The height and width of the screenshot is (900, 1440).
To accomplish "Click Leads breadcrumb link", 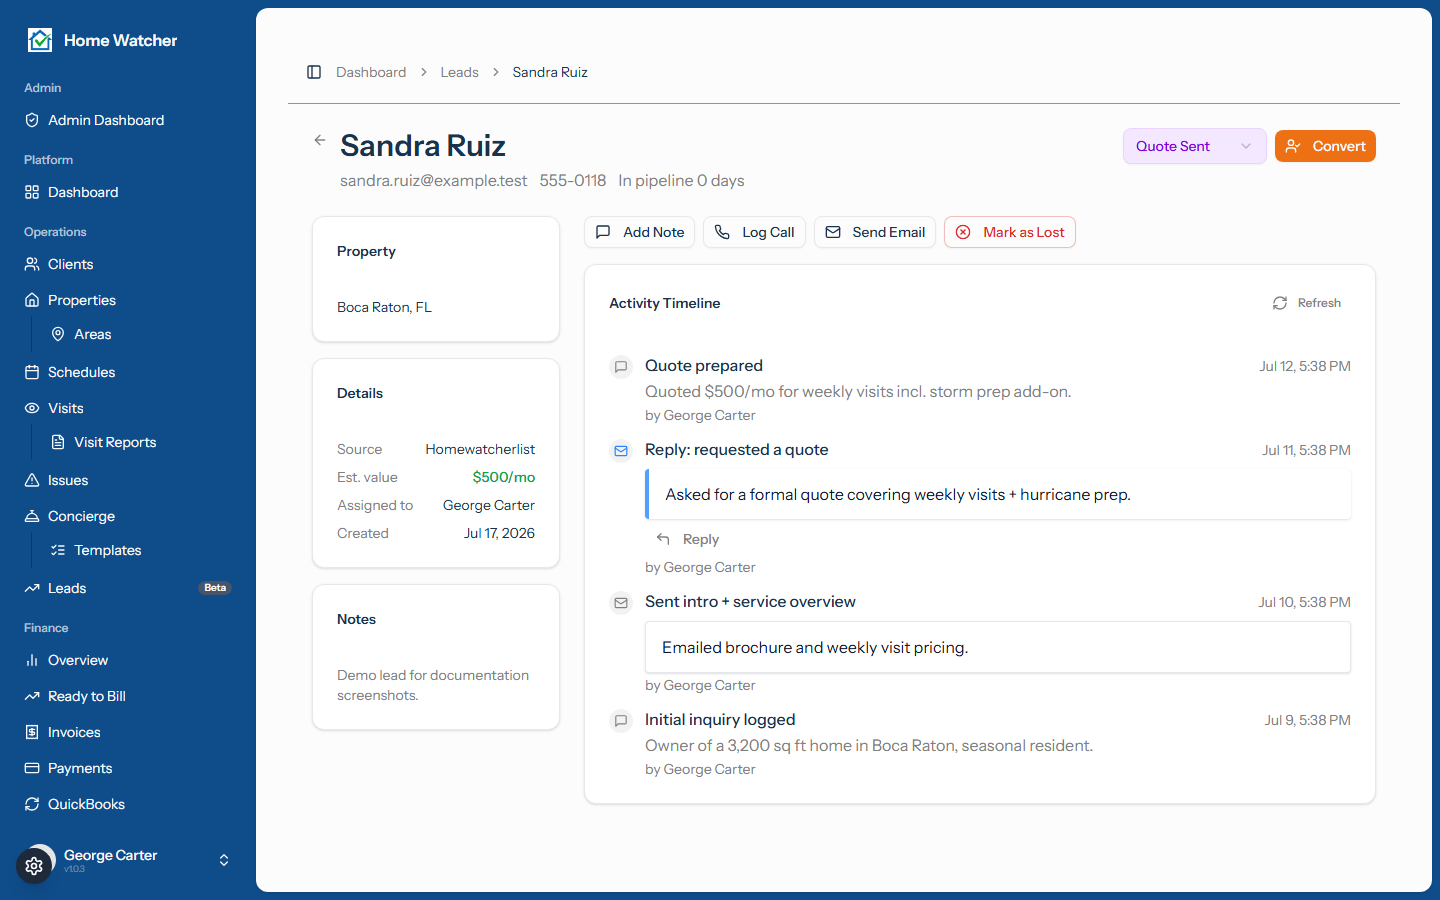I will (459, 72).
